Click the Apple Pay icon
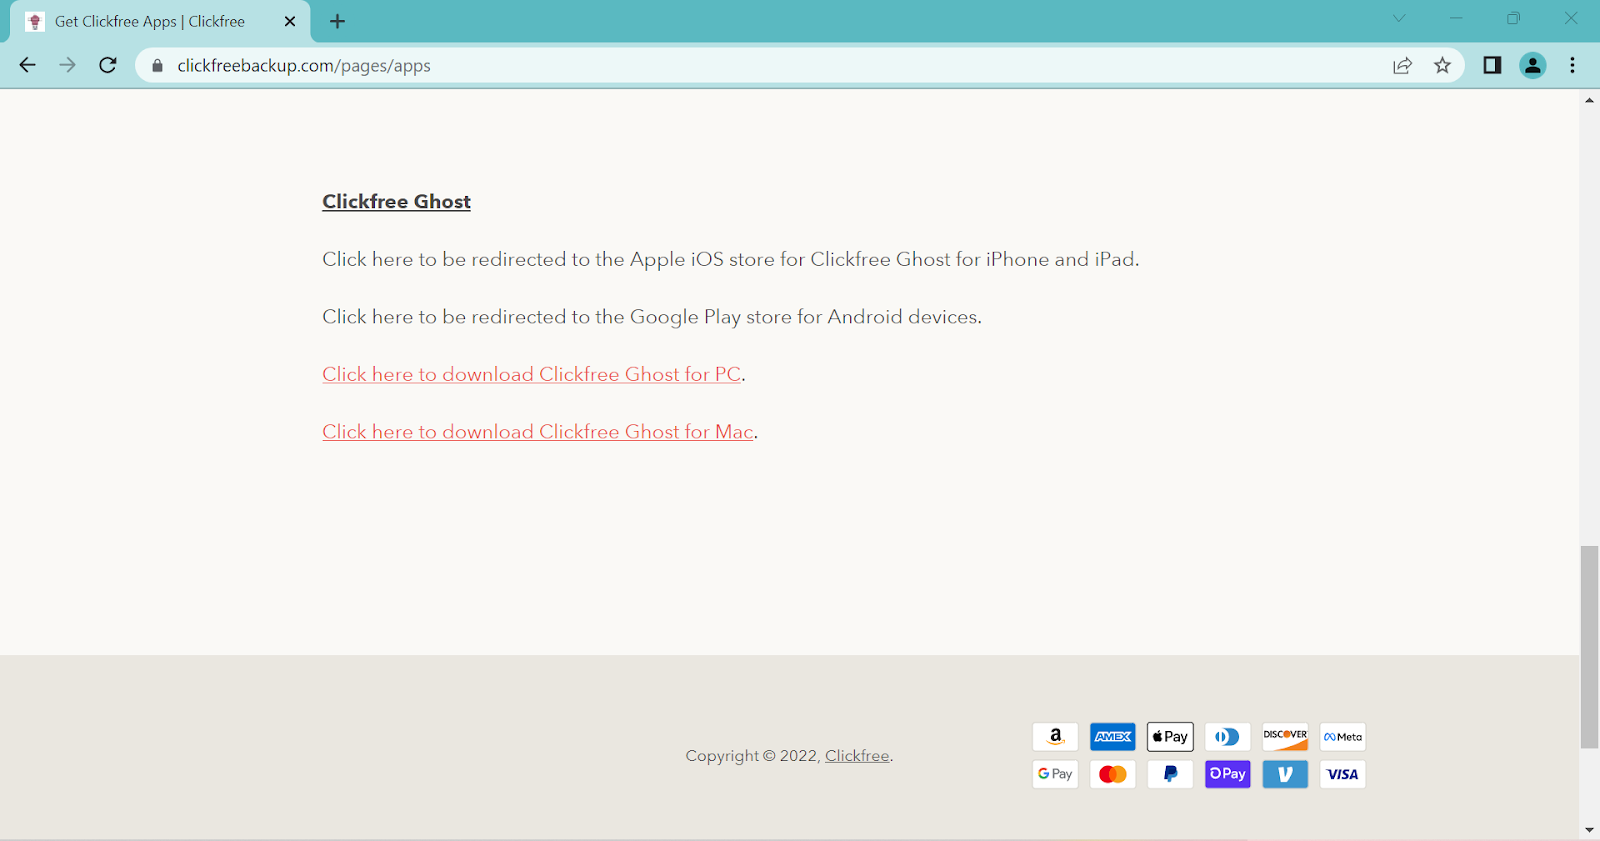This screenshot has width=1600, height=841. click(x=1170, y=737)
